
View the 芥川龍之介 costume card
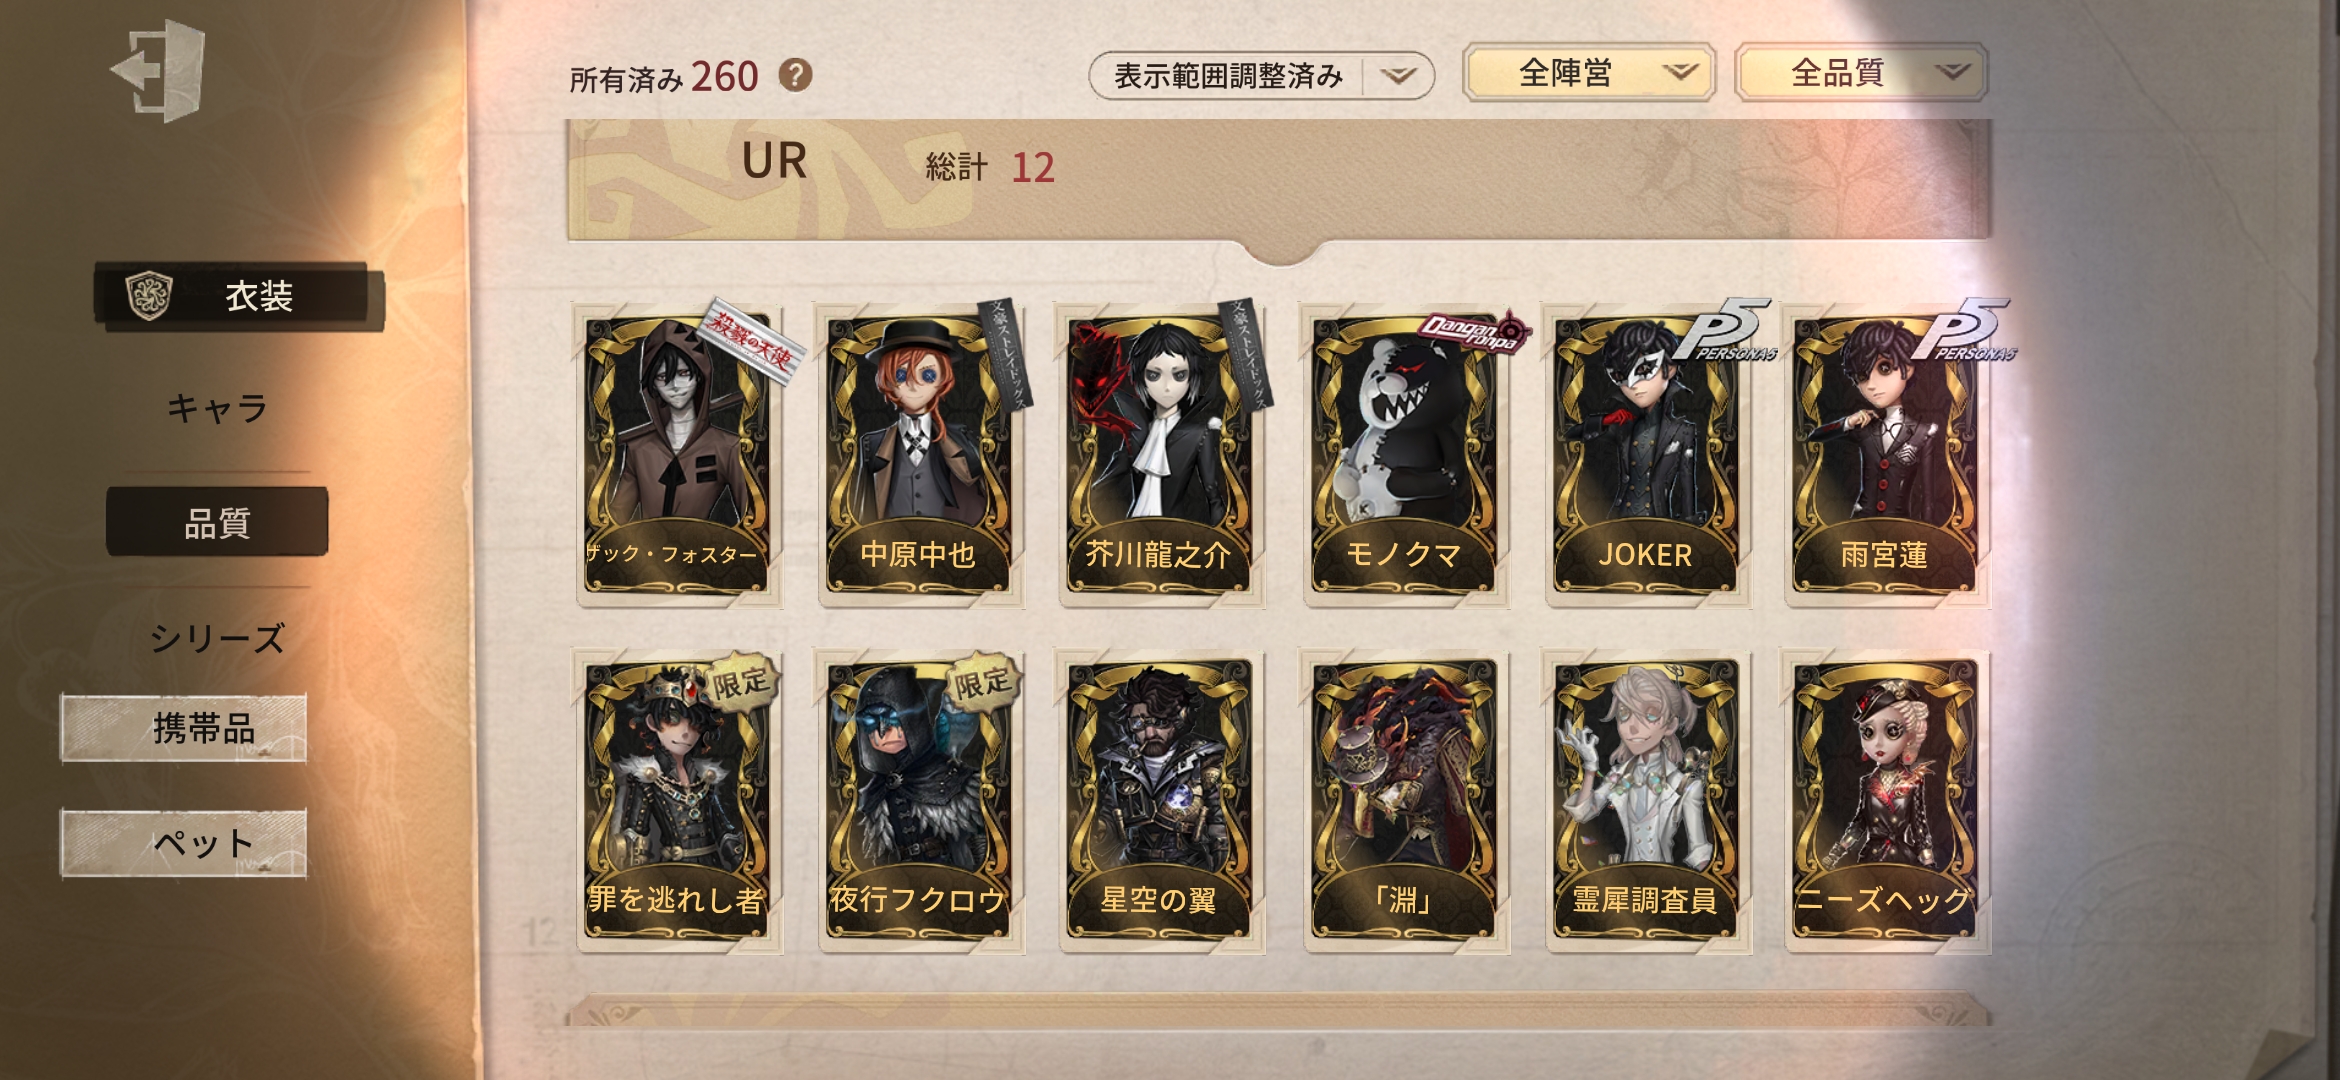click(1159, 455)
